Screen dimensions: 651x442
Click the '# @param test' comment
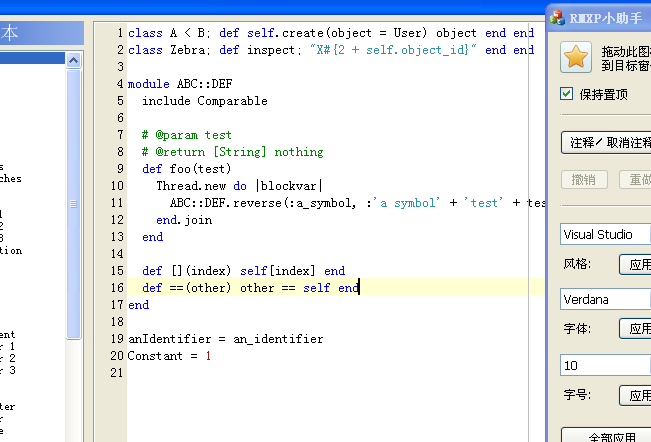pos(186,135)
